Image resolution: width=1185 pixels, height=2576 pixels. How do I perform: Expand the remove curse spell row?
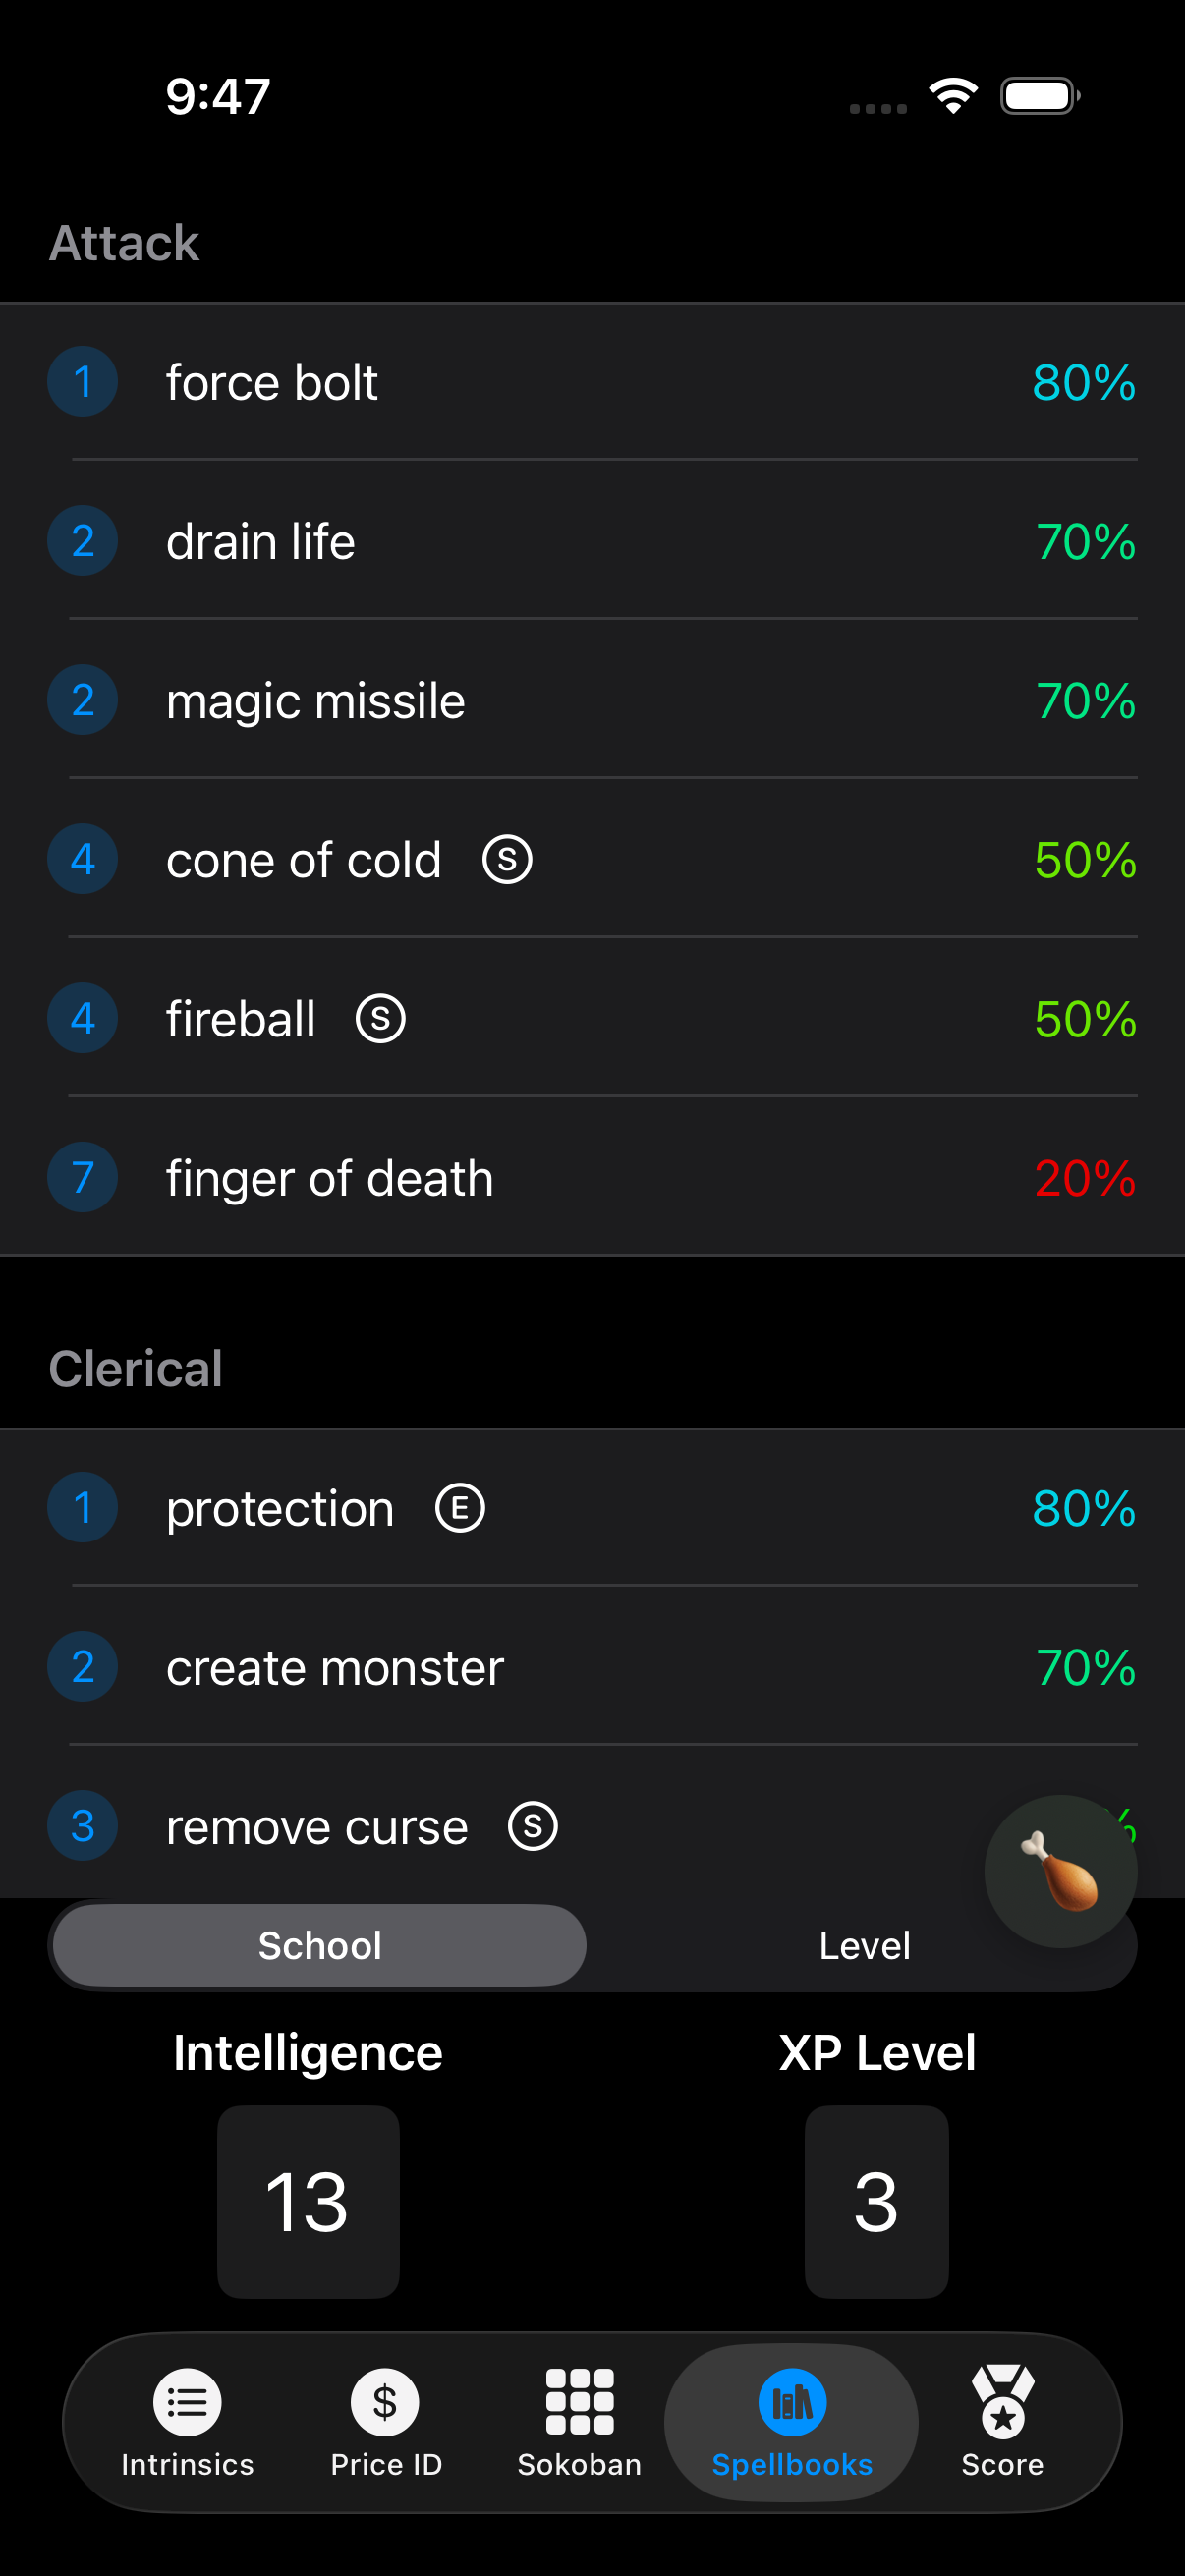point(400,1825)
